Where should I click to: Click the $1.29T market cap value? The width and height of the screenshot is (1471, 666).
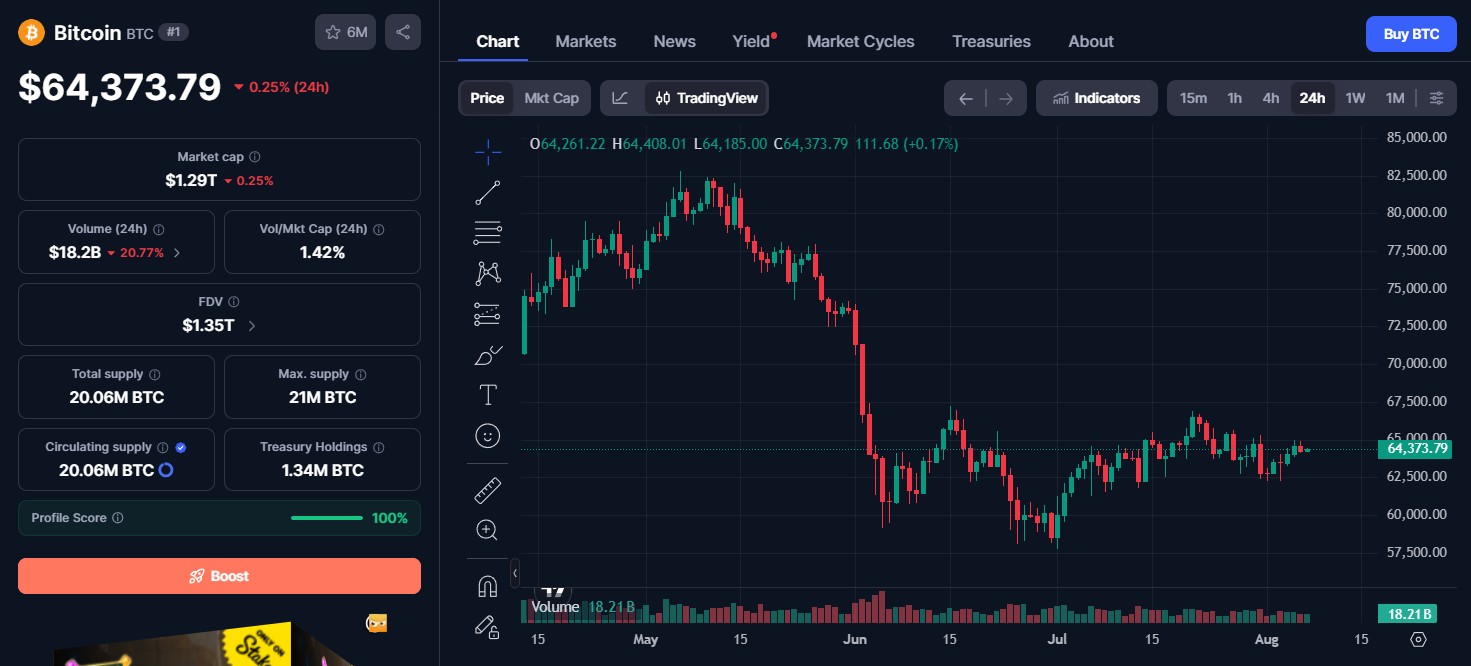coord(191,180)
